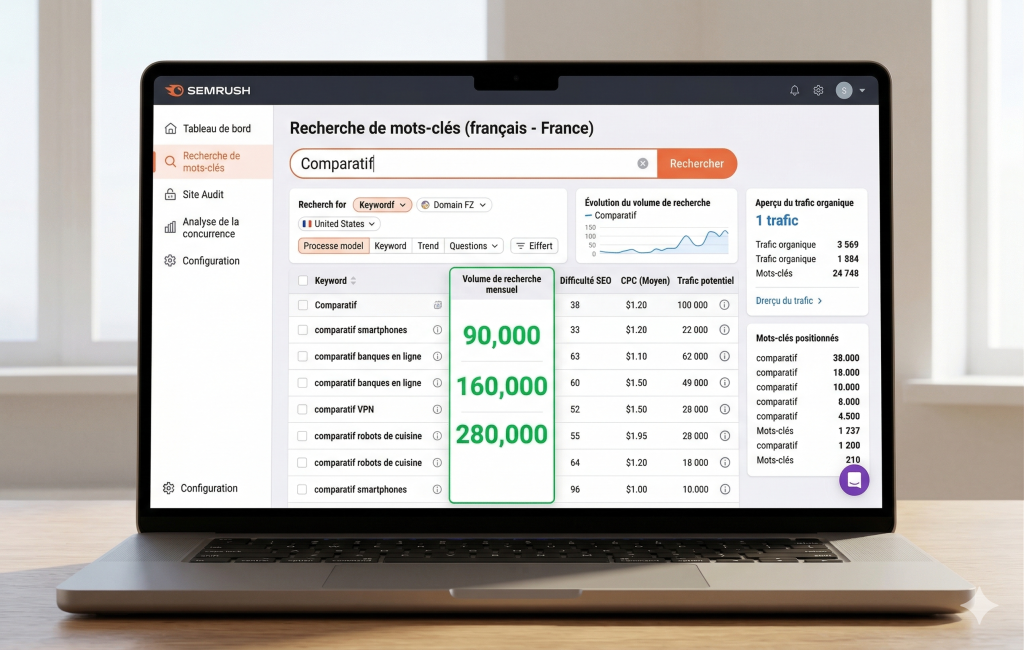
Task: Select Recherche de mots-clés in sidebar
Action: pyautogui.click(x=213, y=161)
